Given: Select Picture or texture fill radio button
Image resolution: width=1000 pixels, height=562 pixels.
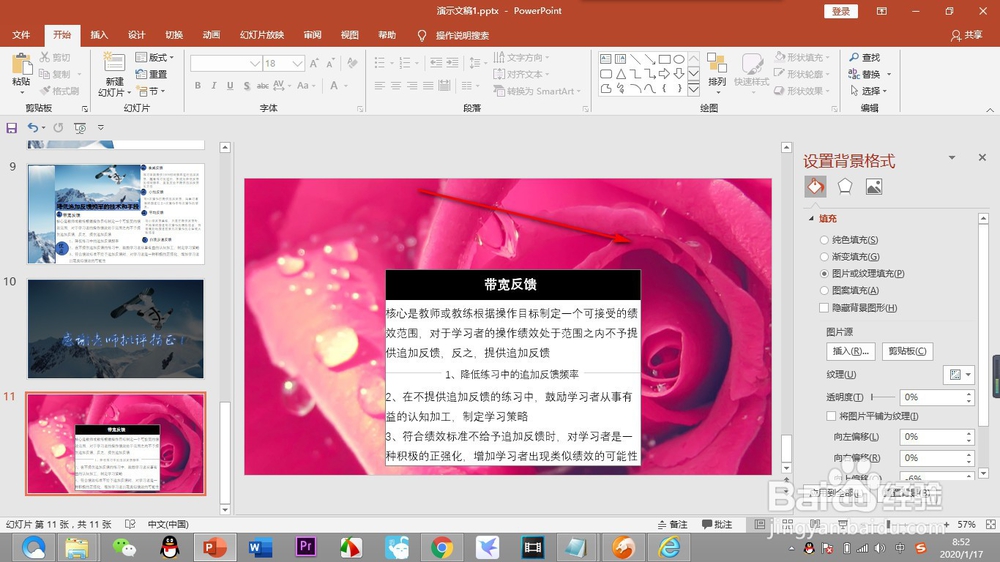Looking at the screenshot, I should (x=824, y=274).
